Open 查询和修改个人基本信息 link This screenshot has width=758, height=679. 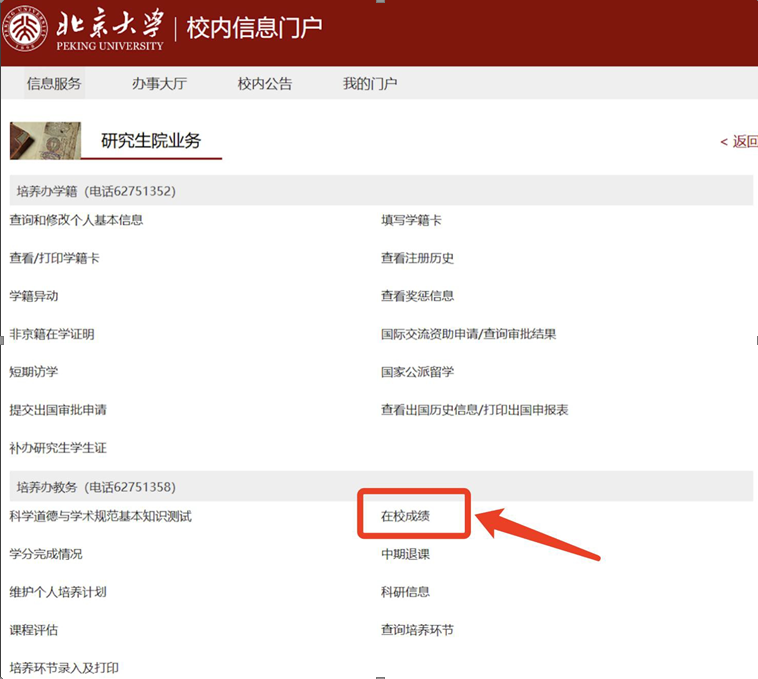[76, 220]
